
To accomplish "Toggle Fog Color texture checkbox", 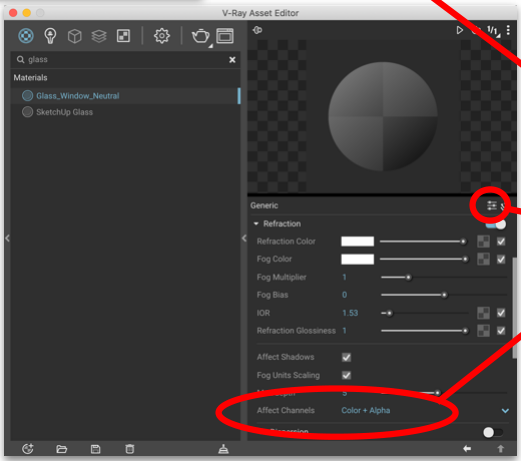I will [501, 259].
